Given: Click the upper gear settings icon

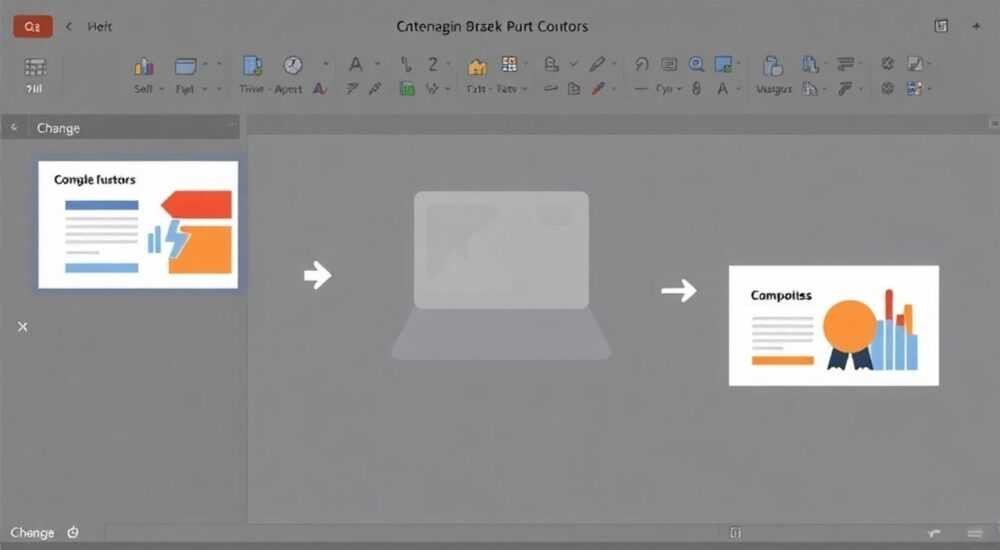Looking at the screenshot, I should point(887,64).
